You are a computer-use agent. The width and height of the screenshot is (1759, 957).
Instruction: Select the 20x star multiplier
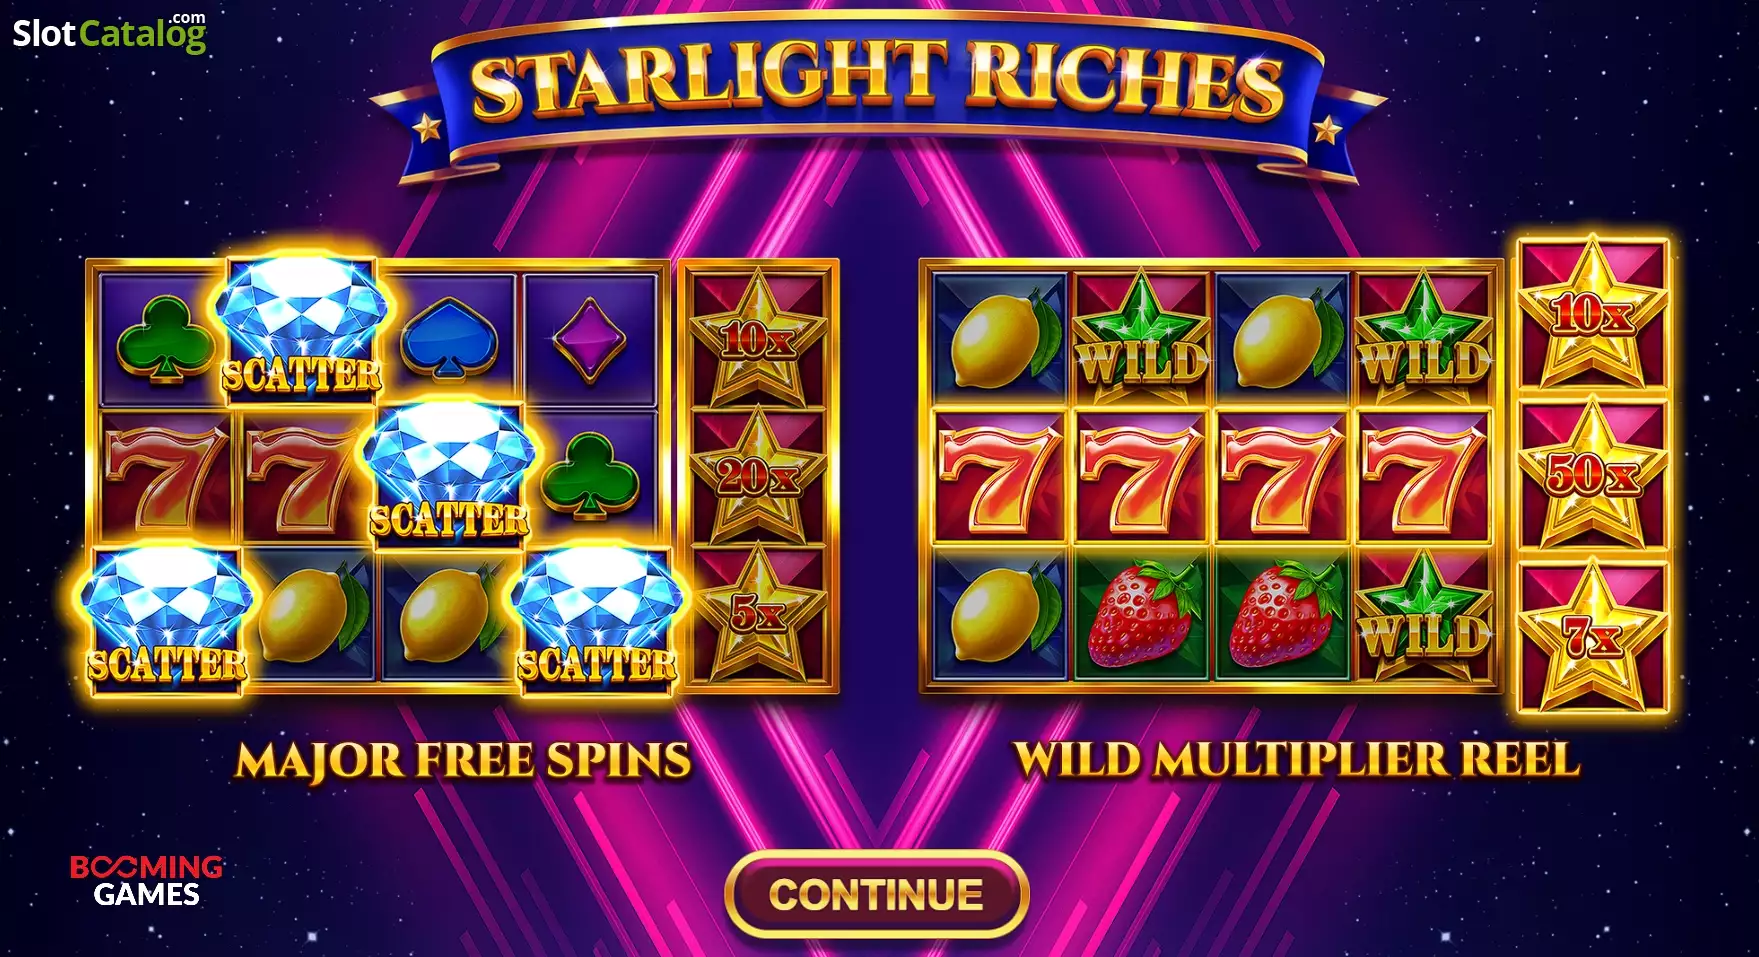click(x=758, y=475)
